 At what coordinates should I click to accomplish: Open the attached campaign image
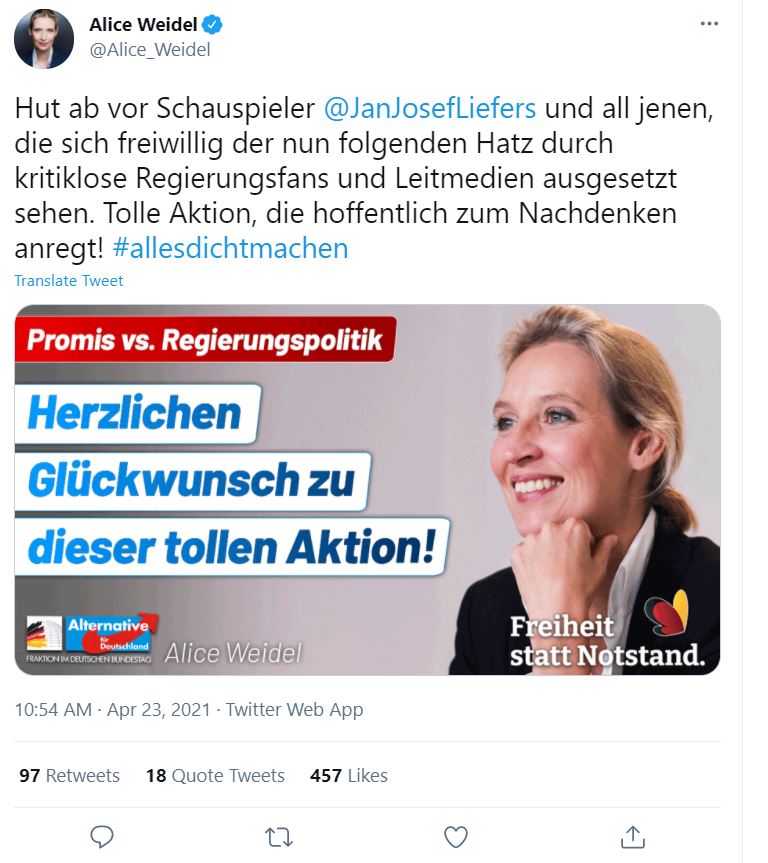coord(368,490)
